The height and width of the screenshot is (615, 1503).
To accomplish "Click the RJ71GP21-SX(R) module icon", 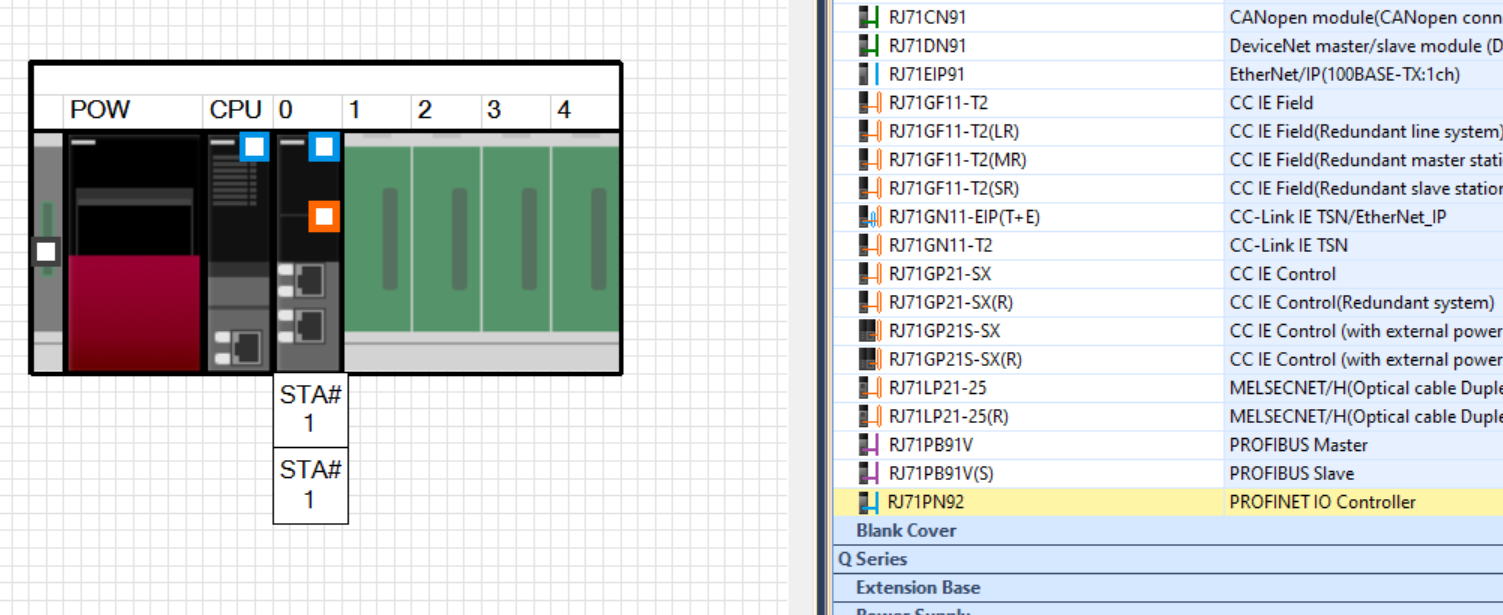I will point(869,302).
